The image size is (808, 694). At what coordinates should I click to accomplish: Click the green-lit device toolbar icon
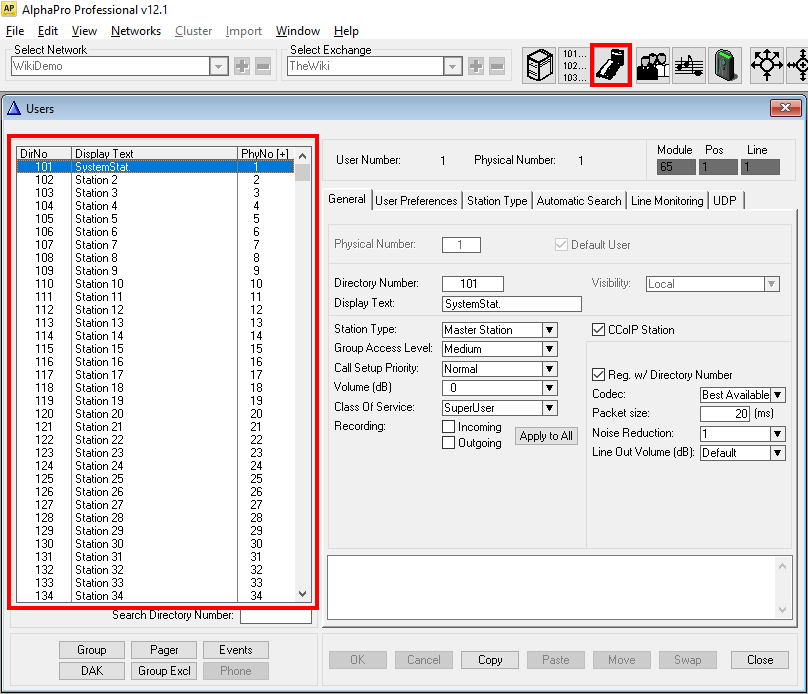726,65
